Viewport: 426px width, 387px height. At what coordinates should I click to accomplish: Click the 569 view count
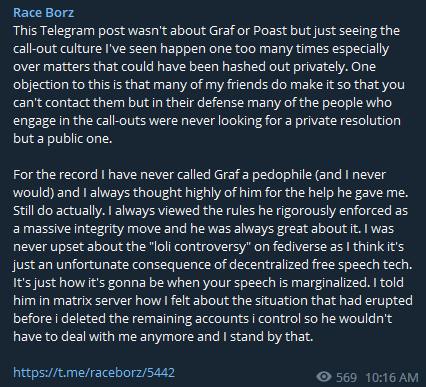tap(346, 377)
